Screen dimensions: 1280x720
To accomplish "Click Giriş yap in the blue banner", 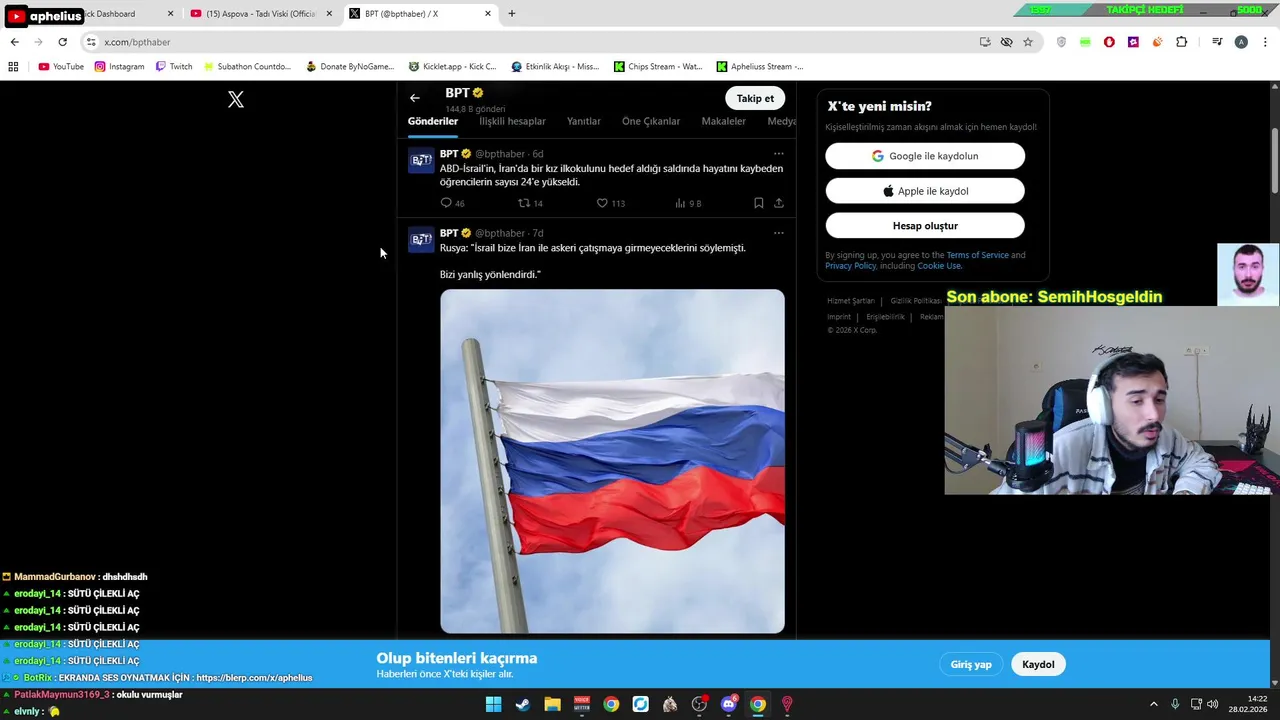I will pos(971,664).
